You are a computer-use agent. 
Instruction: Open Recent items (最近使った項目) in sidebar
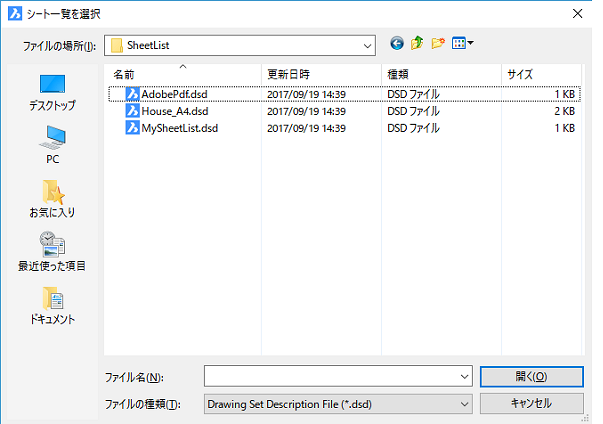point(52,251)
